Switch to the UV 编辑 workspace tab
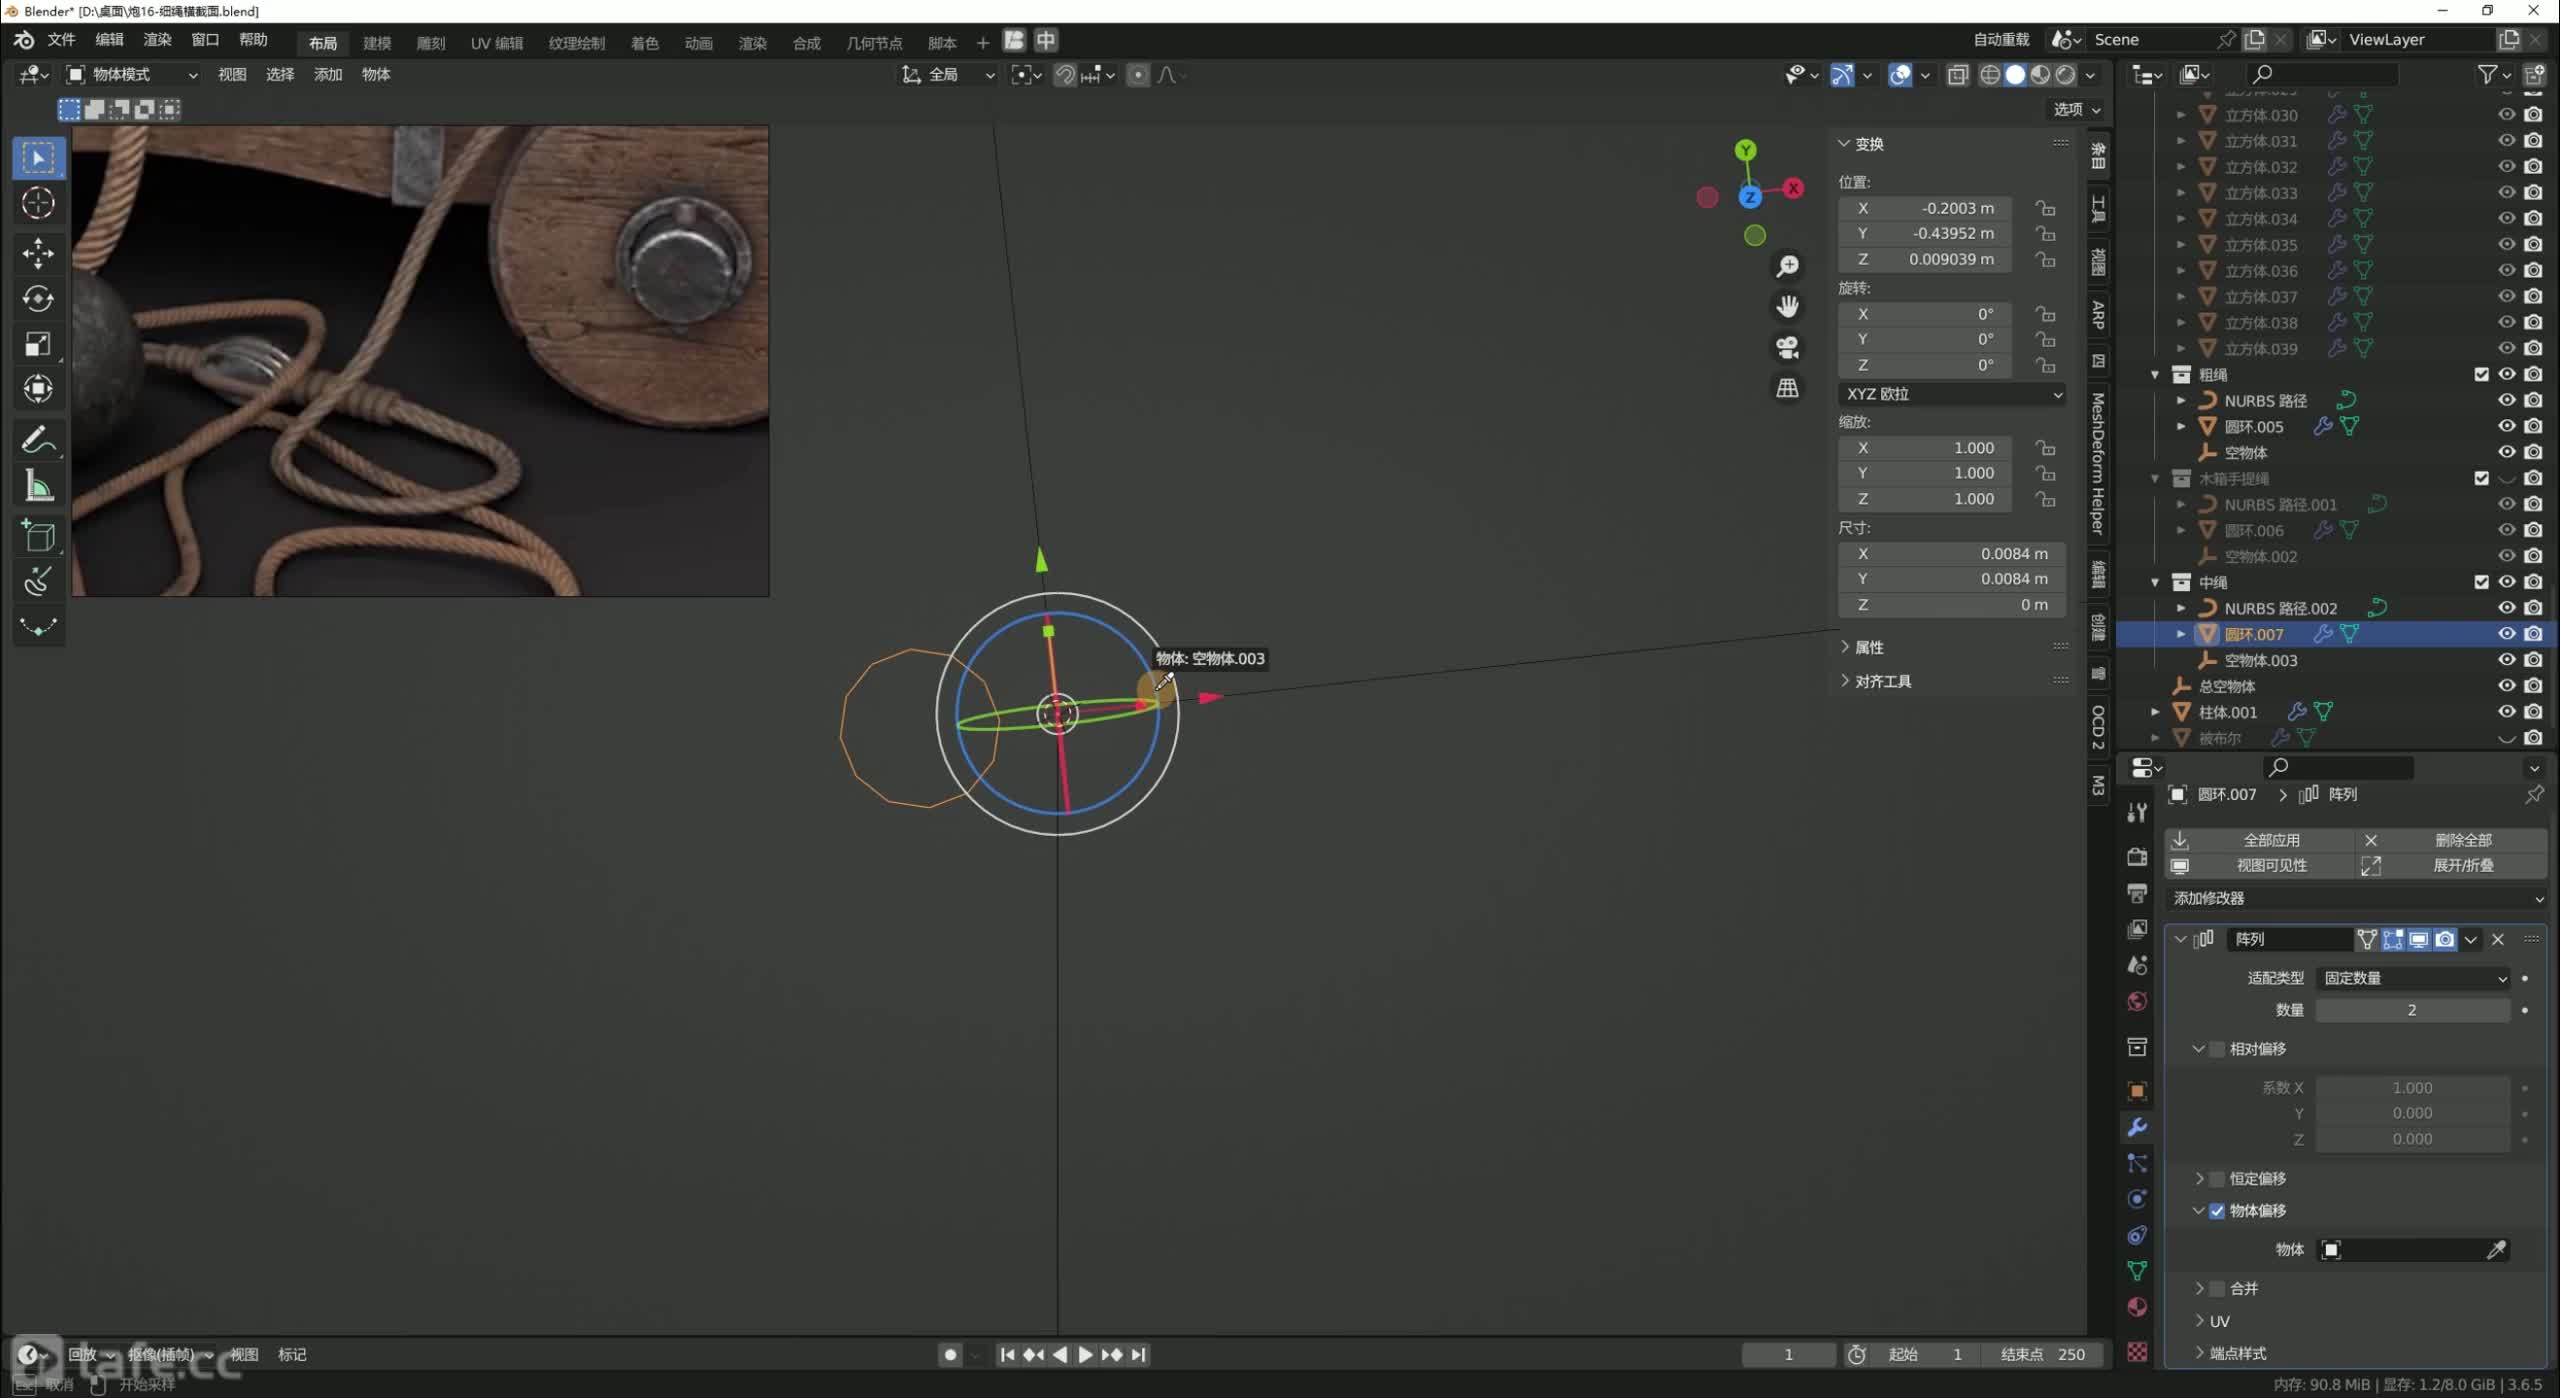Viewport: 2560px width, 1398px height. pos(497,43)
